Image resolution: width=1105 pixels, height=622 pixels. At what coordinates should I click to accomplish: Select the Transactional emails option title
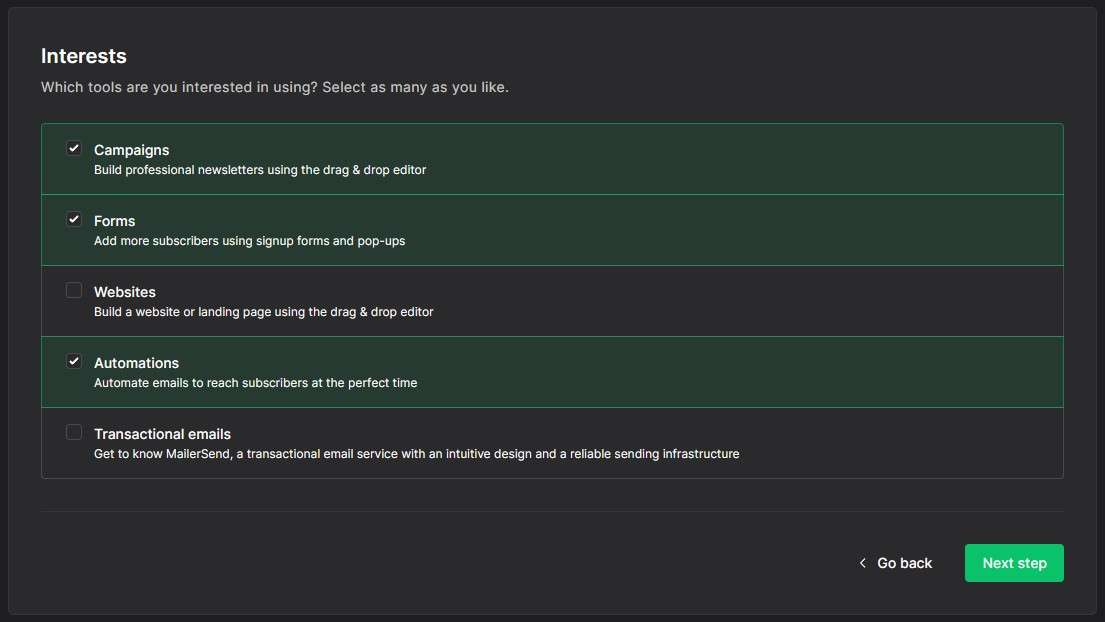point(162,434)
